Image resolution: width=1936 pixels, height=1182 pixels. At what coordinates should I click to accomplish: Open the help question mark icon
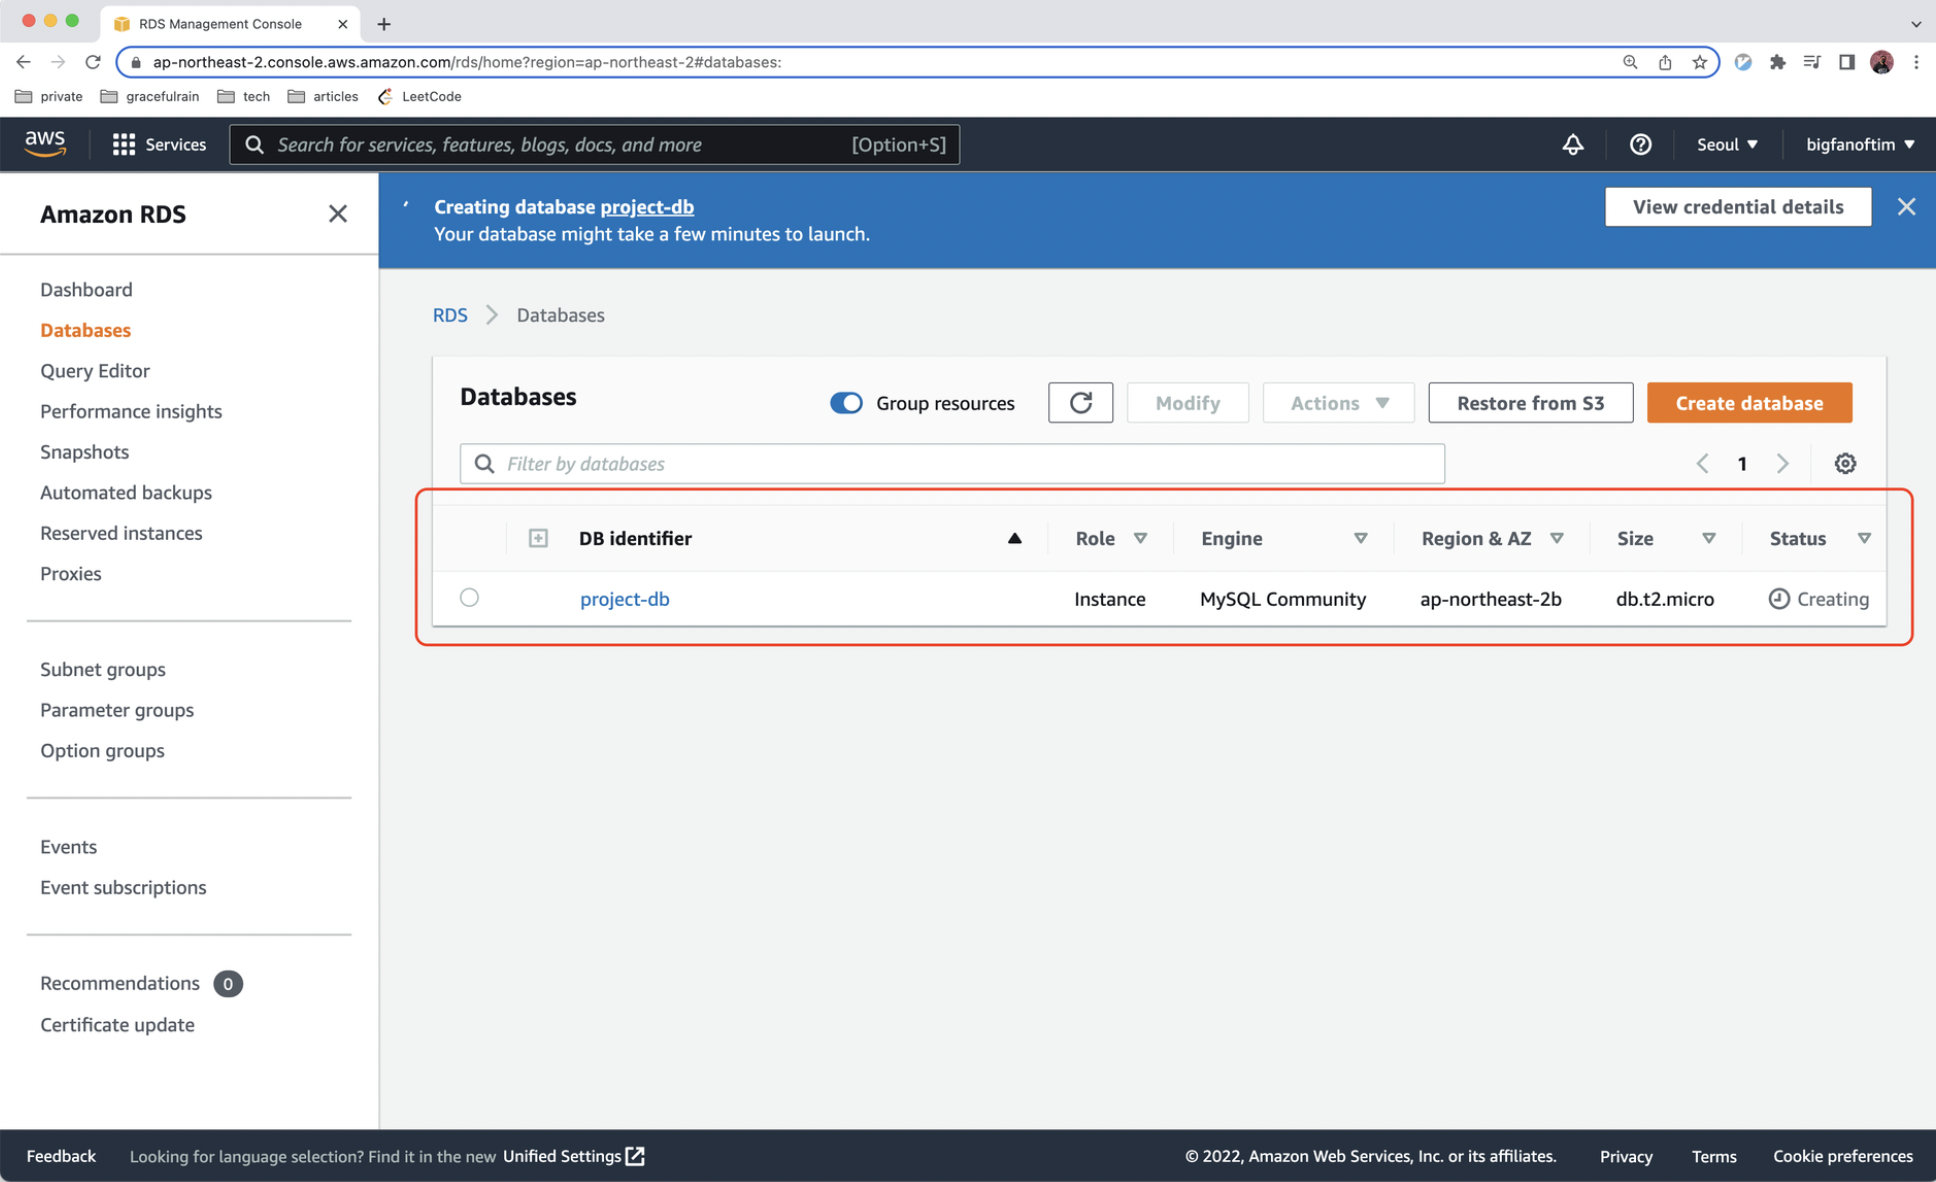[x=1640, y=144]
